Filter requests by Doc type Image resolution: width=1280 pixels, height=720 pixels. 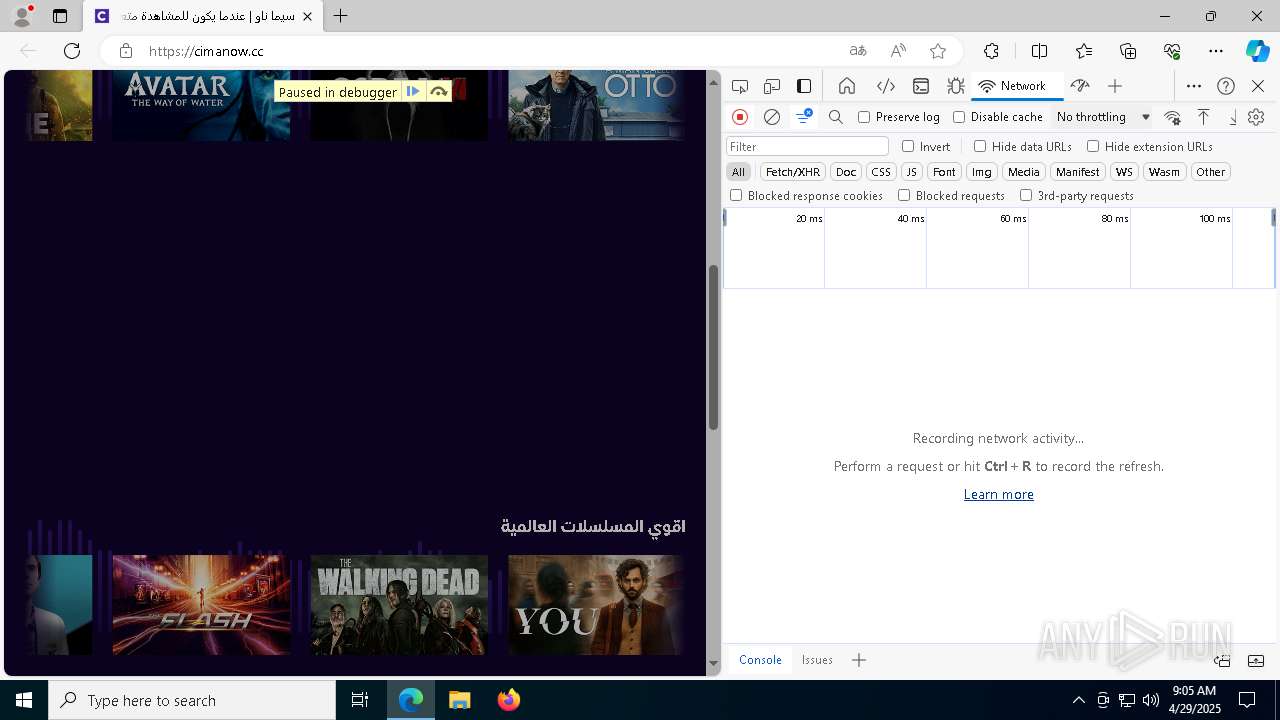(846, 172)
